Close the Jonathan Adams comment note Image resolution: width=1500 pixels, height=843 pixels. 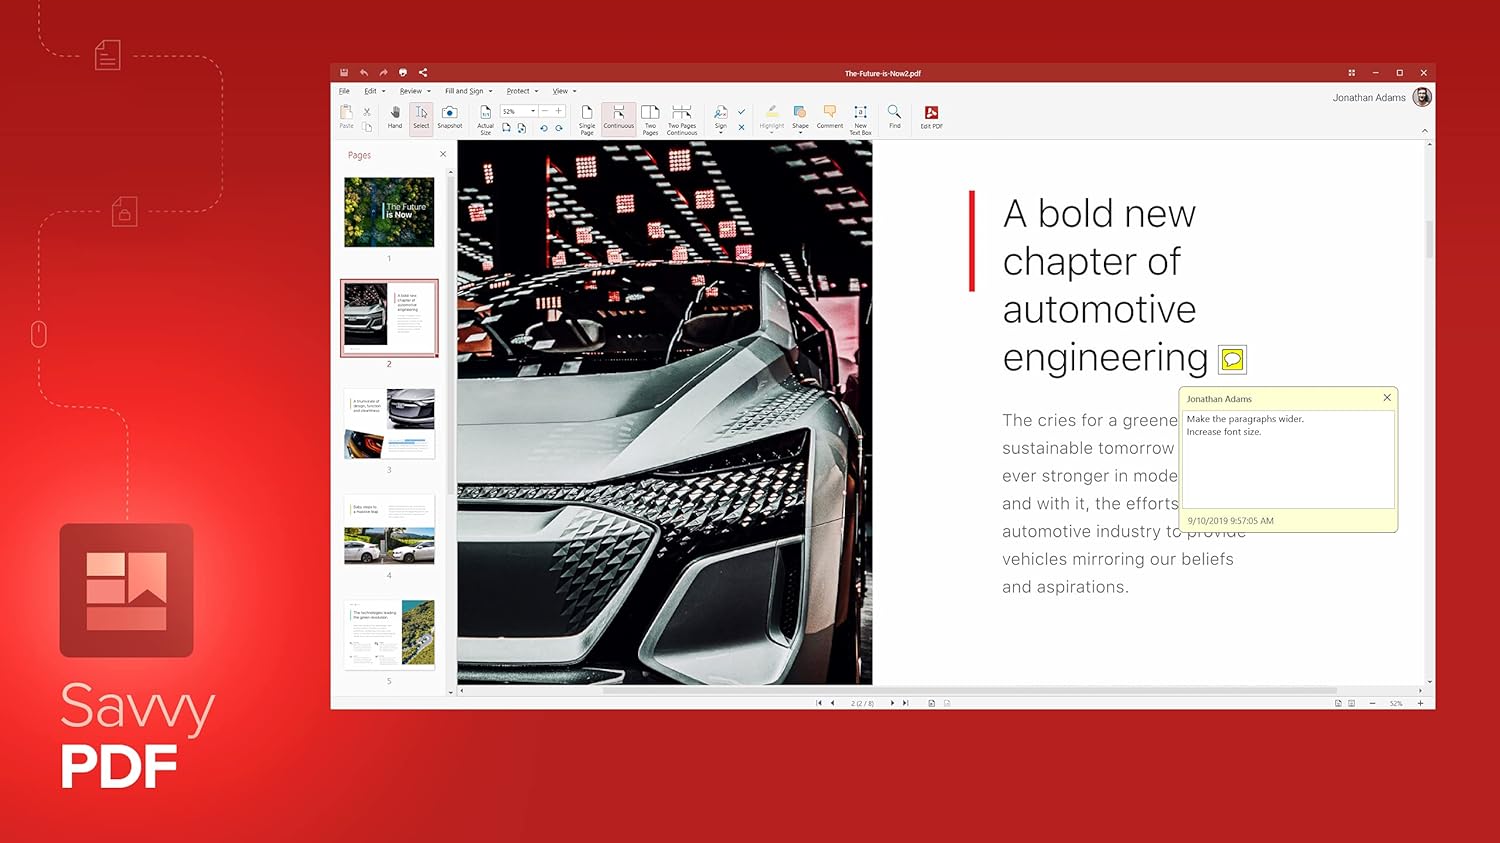click(1387, 398)
